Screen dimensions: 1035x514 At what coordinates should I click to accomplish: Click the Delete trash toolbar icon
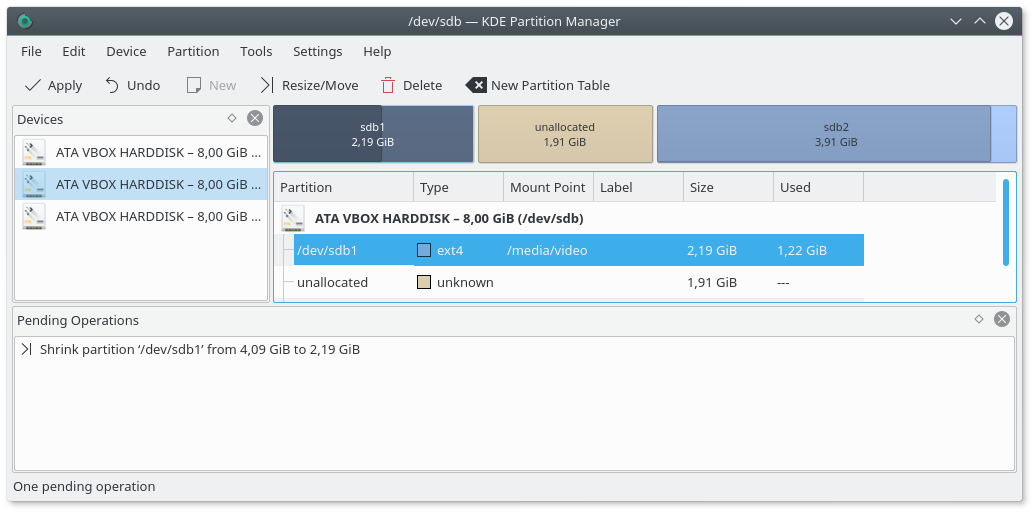coord(388,85)
